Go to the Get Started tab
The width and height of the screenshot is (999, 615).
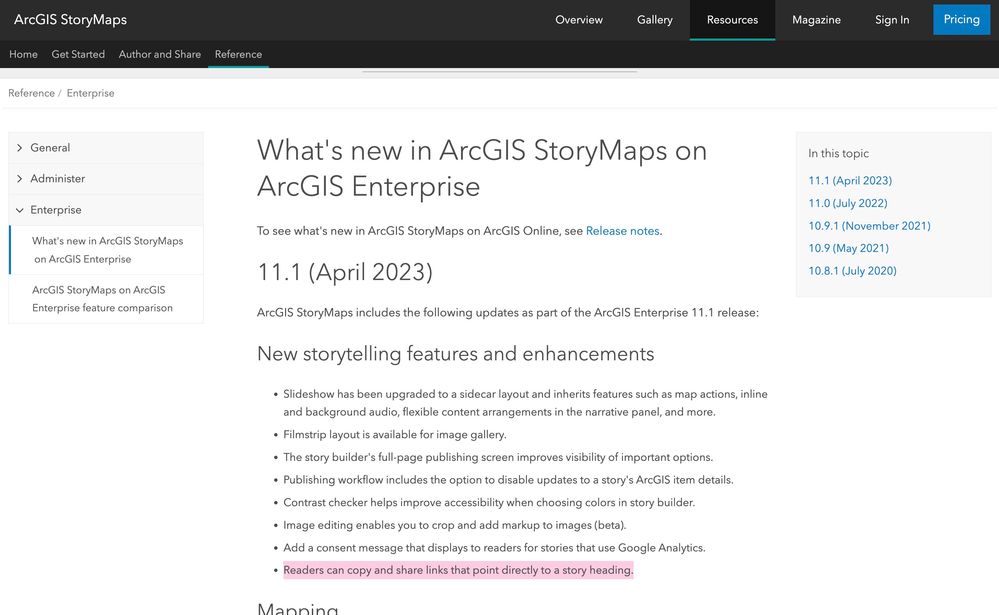point(77,54)
